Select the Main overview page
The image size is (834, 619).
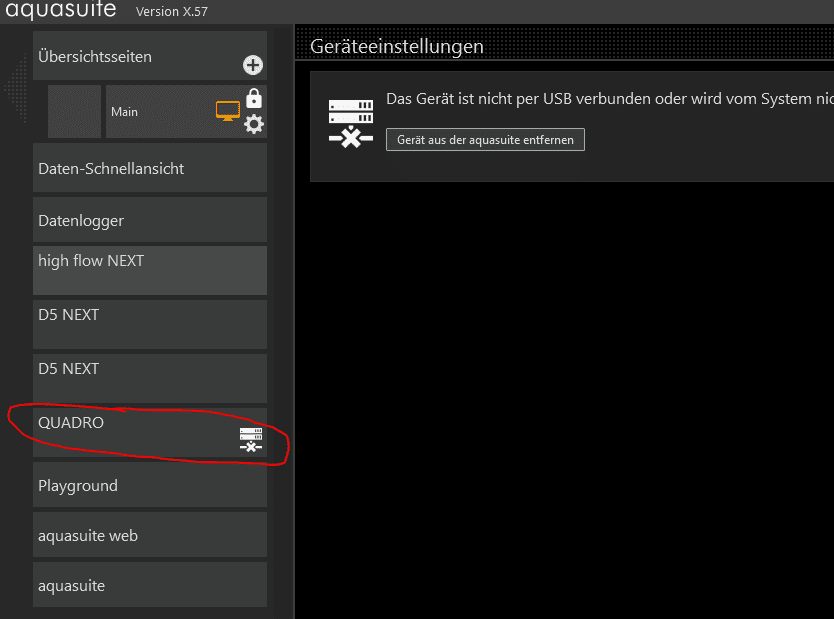[x=186, y=112]
